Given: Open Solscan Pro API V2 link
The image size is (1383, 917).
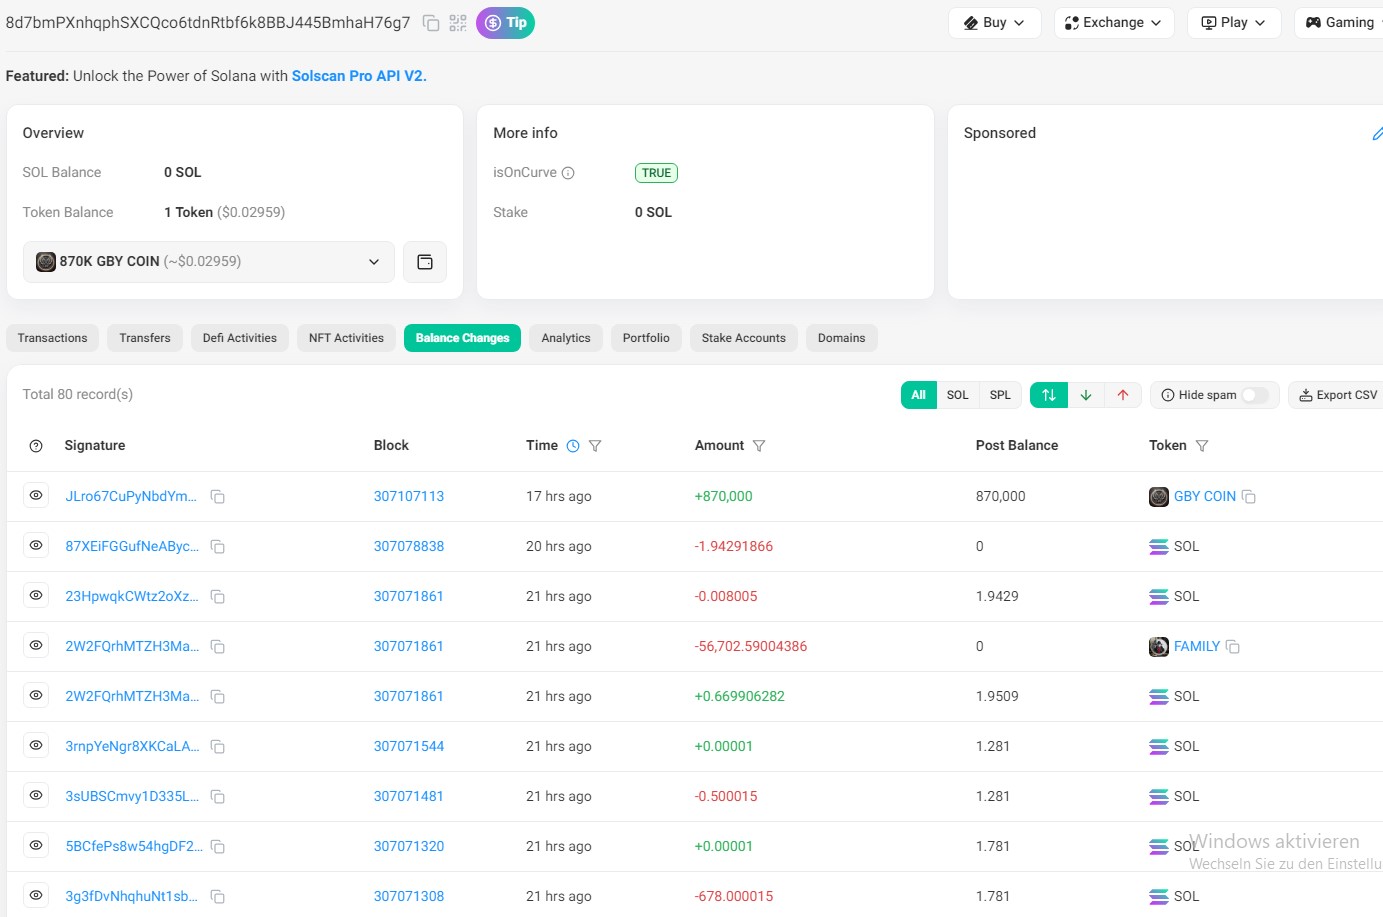Looking at the screenshot, I should pyautogui.click(x=359, y=76).
